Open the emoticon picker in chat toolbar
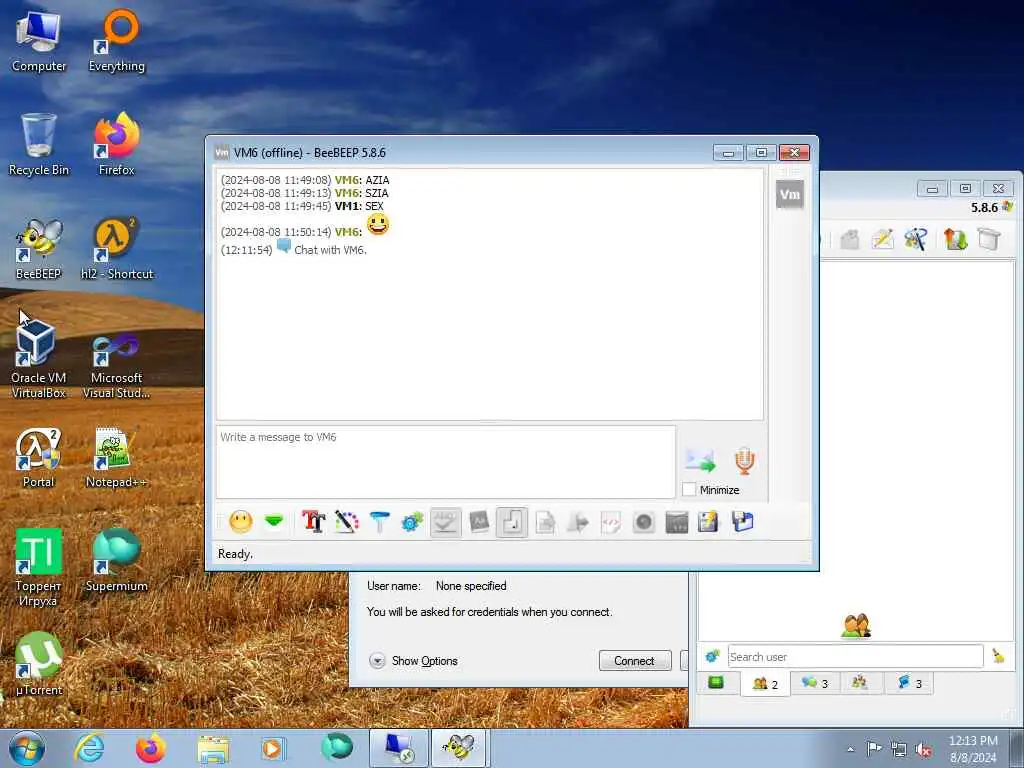The image size is (1024, 768). coord(240,522)
